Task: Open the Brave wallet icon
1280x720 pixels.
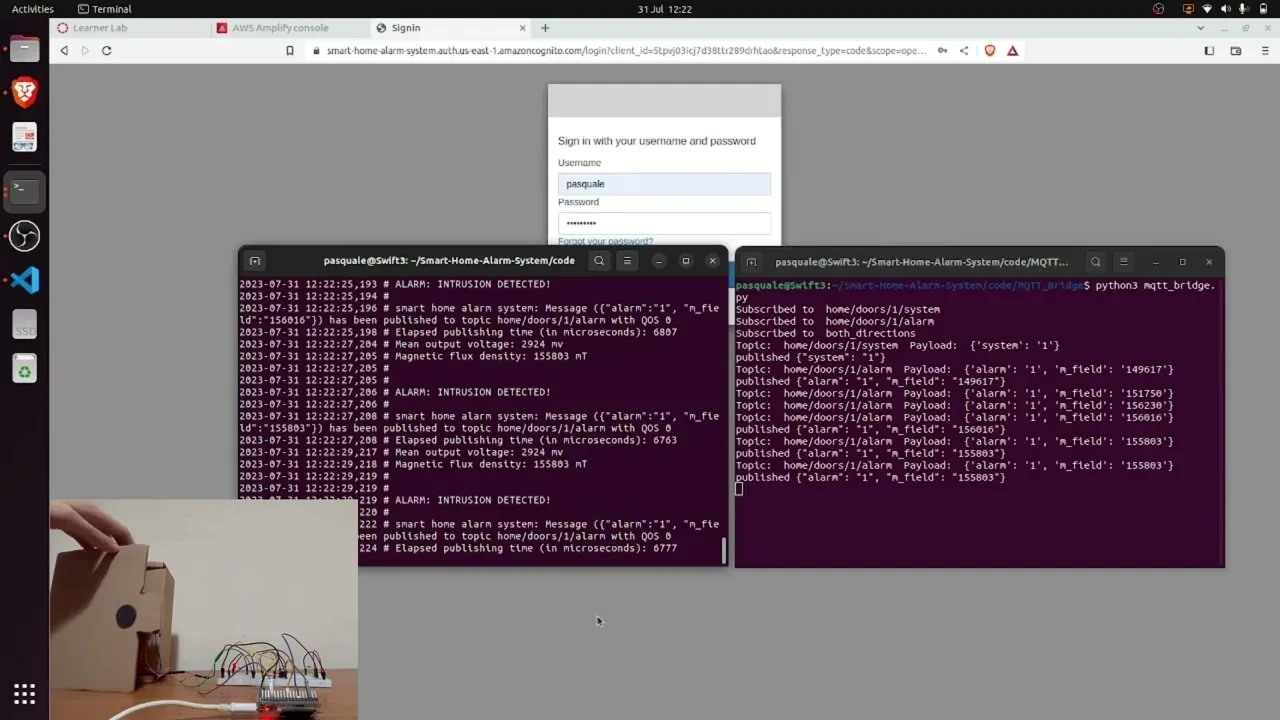Action: click(x=1236, y=51)
